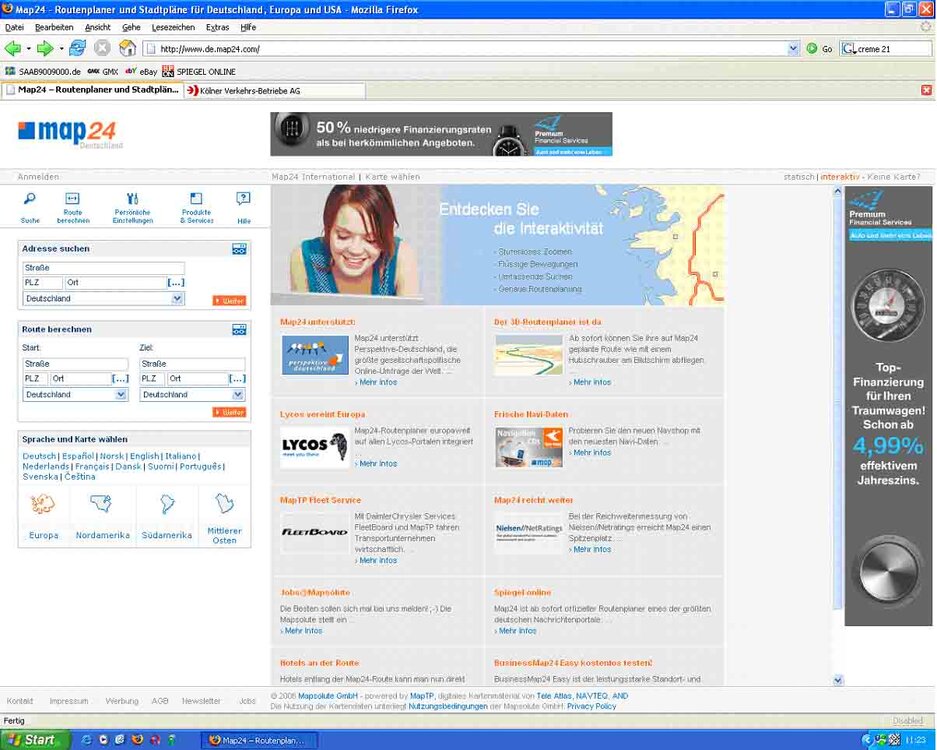Click the Anmelden link
The image size is (937, 750).
(x=38, y=177)
